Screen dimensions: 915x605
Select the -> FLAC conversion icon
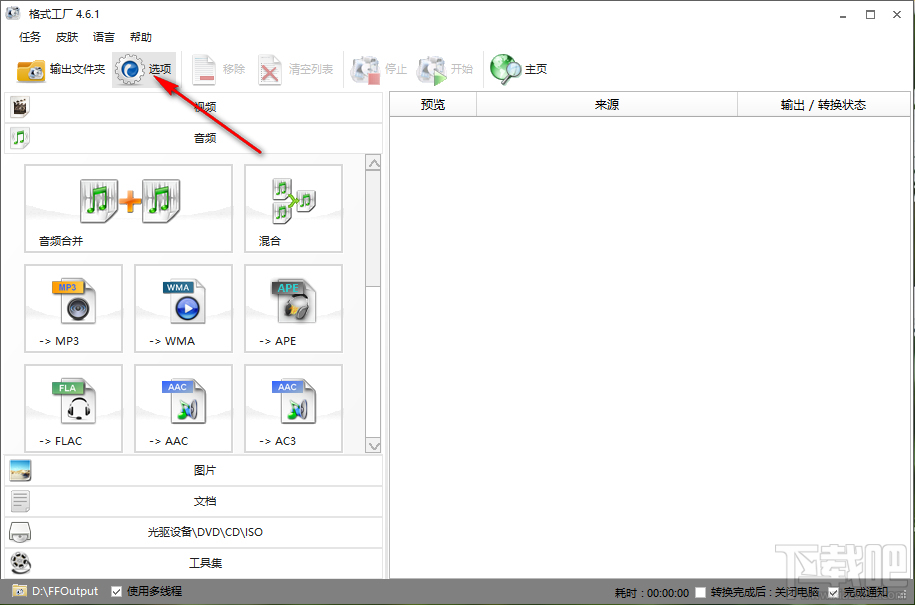[x=74, y=408]
